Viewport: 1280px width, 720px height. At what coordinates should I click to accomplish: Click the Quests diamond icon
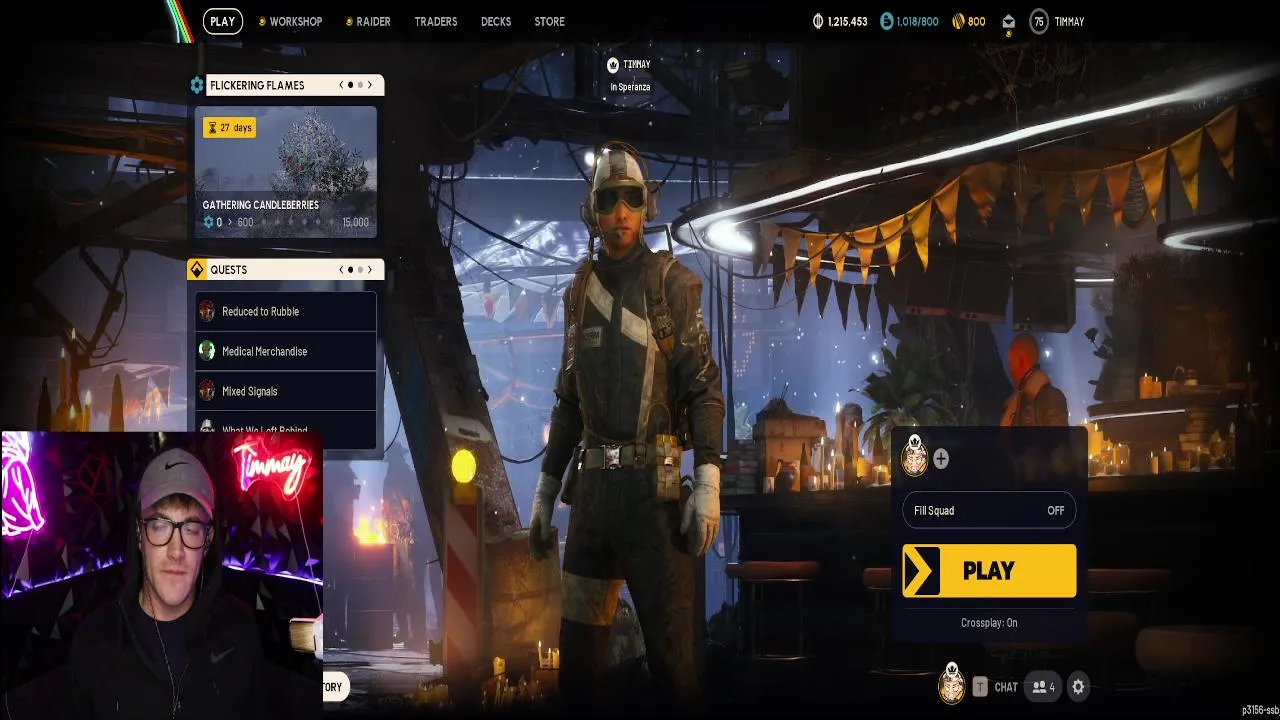[197, 270]
